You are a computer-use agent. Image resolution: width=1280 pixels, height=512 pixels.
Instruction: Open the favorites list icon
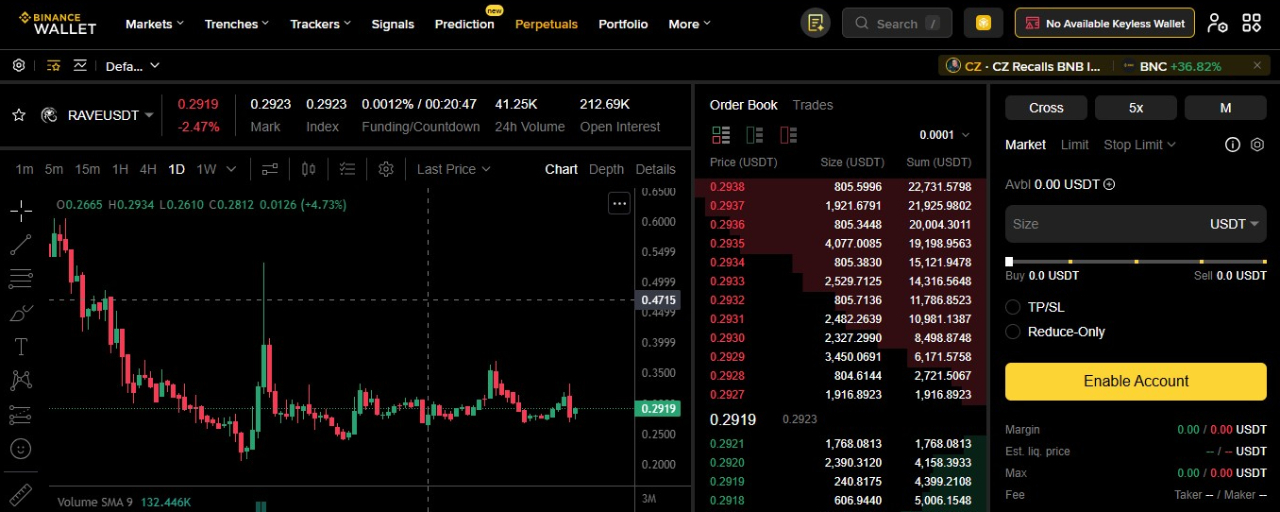coord(53,66)
